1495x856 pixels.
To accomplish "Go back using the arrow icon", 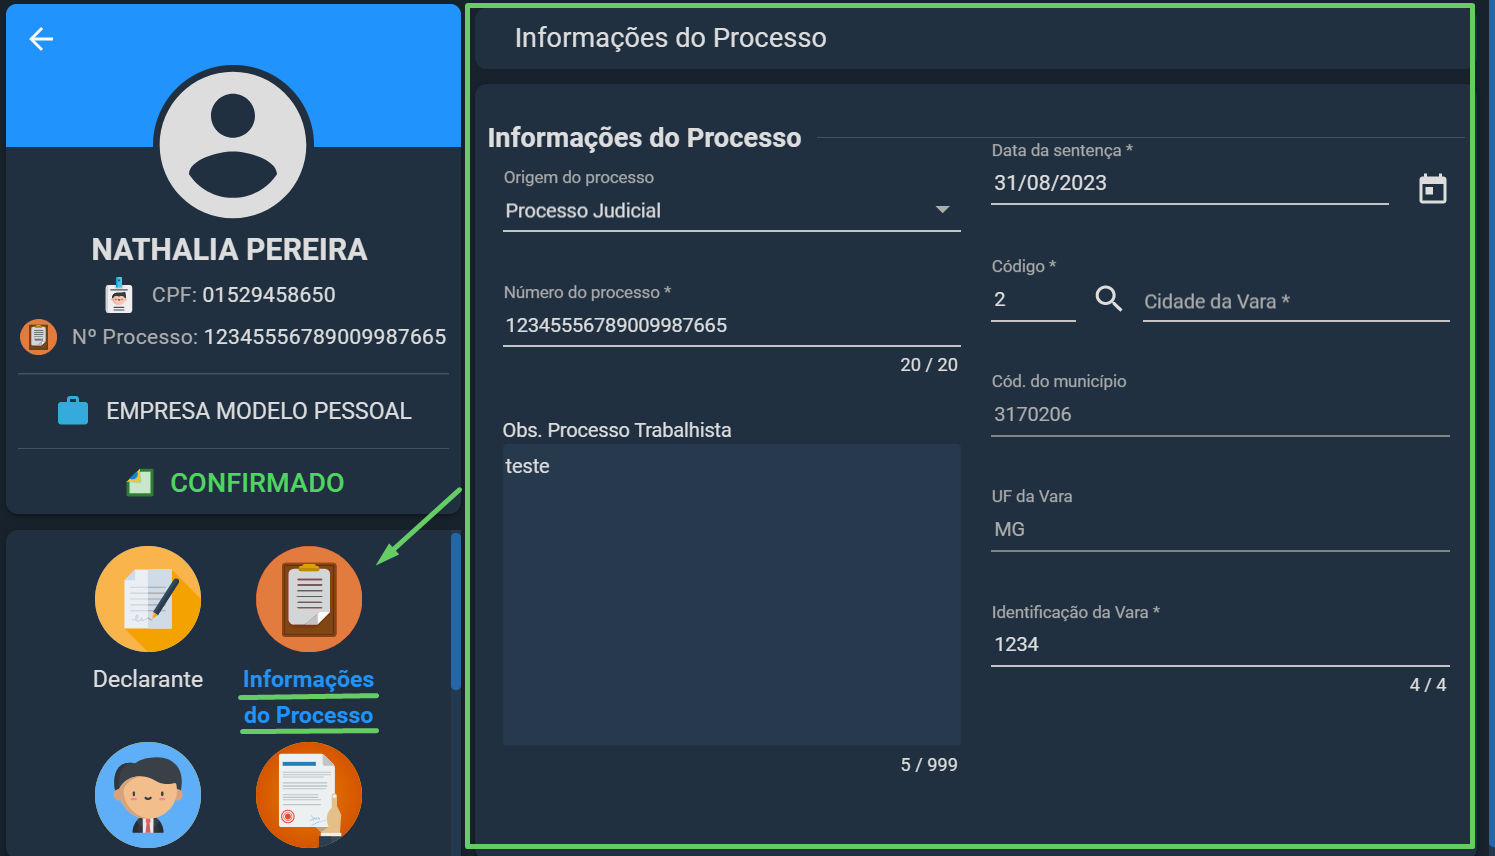I will coord(41,39).
